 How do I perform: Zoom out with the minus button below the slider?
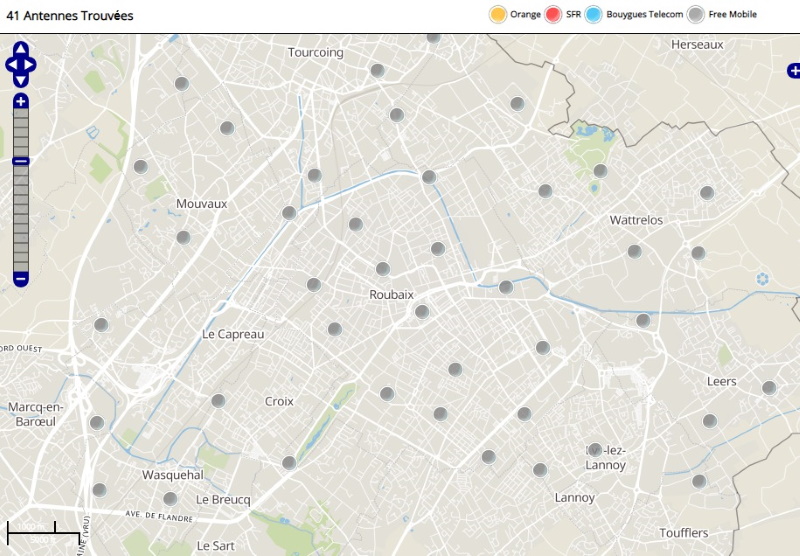(21, 278)
